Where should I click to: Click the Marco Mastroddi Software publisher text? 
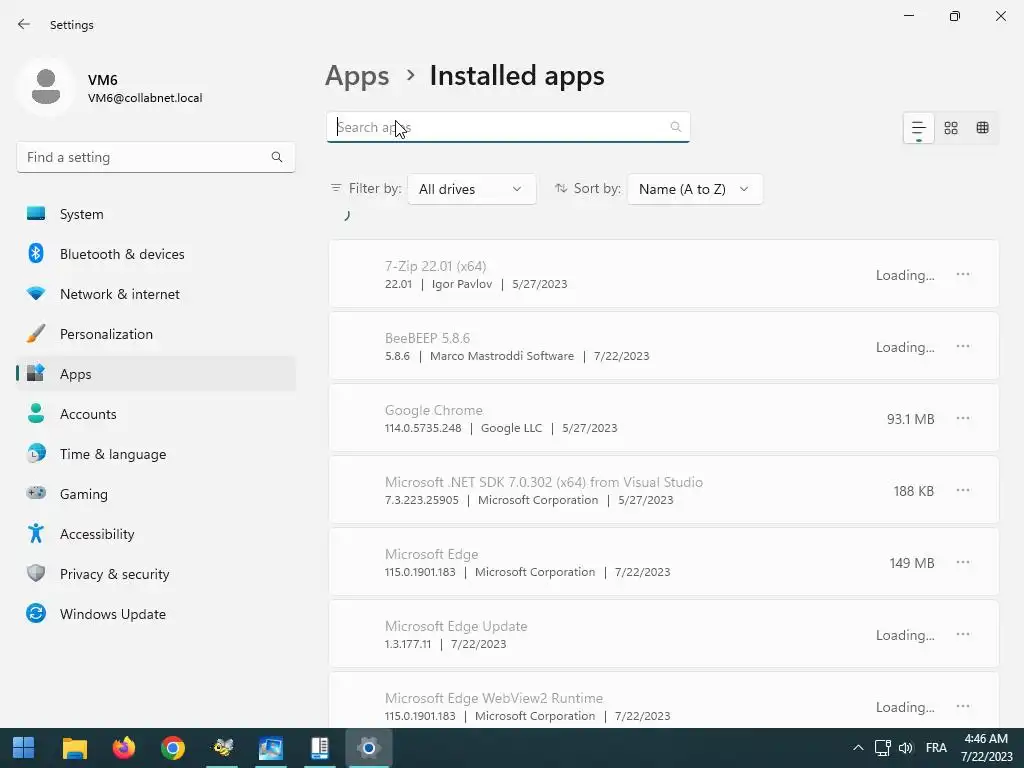[x=502, y=356]
